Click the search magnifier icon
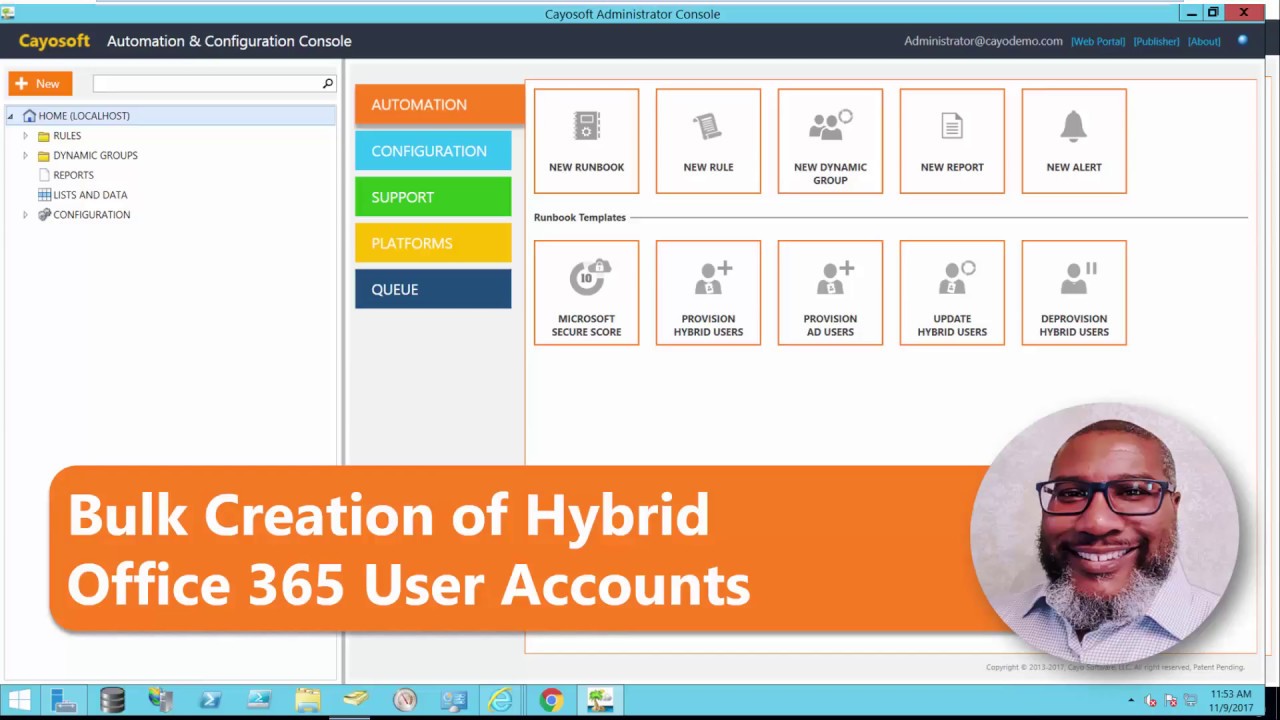 [x=327, y=84]
